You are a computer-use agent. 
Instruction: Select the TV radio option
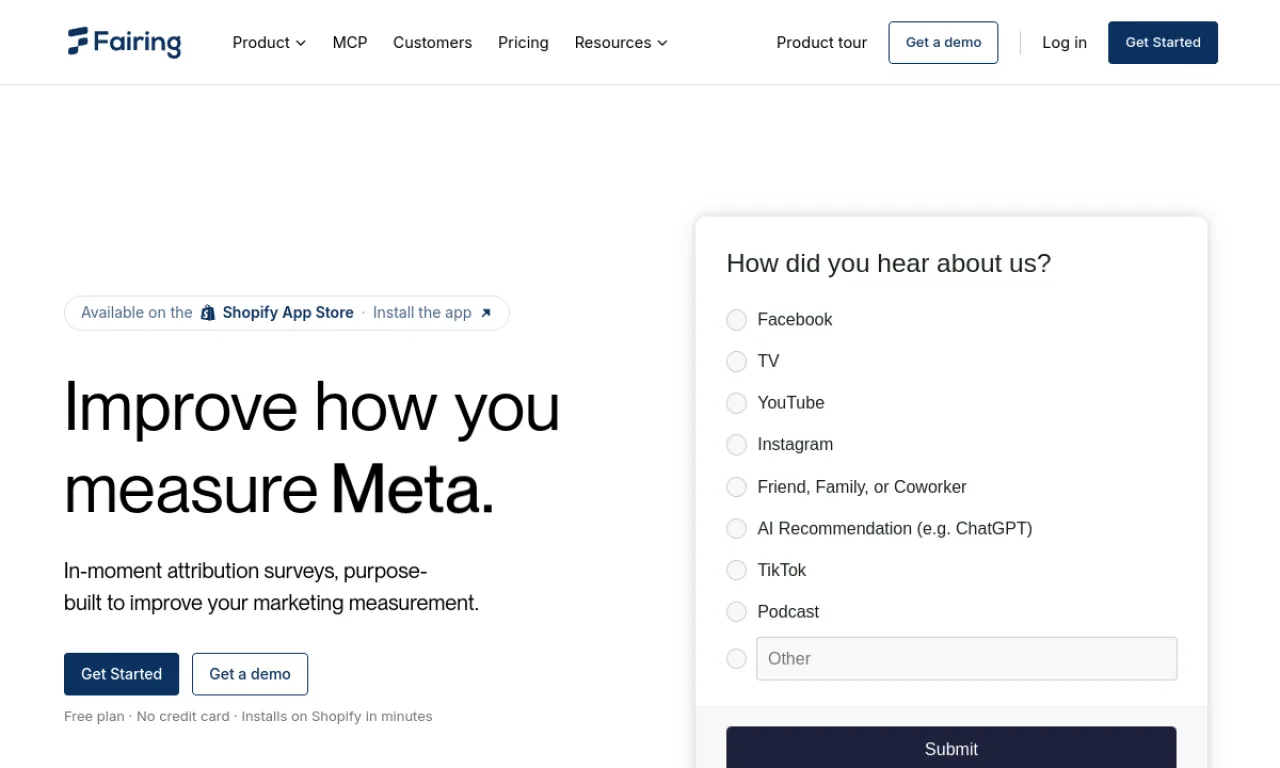coord(736,361)
